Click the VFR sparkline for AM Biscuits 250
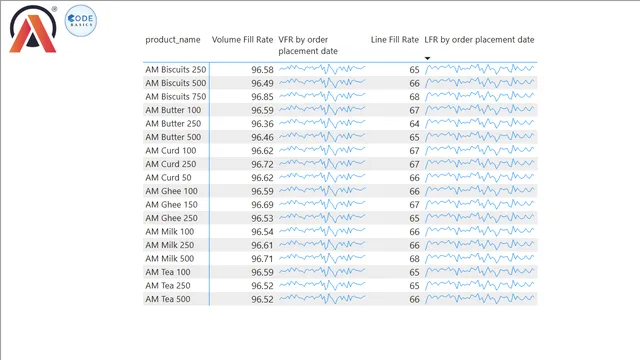The height and width of the screenshot is (360, 640). pos(322,69)
